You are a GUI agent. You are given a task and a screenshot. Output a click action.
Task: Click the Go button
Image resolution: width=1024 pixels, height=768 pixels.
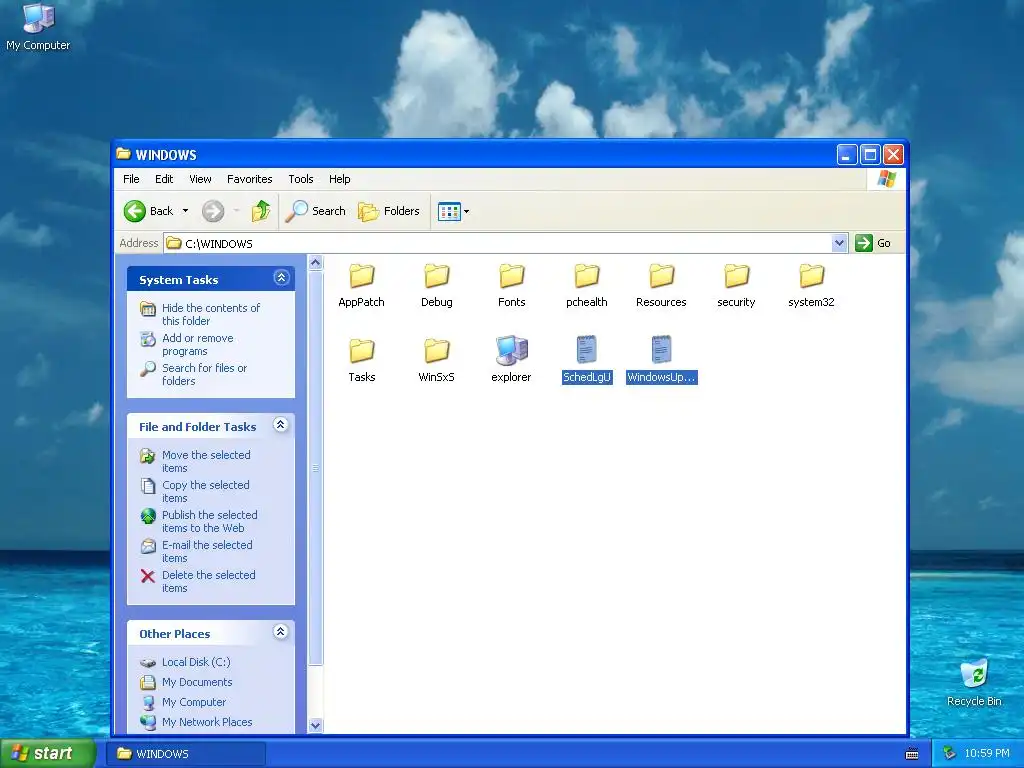click(873, 243)
